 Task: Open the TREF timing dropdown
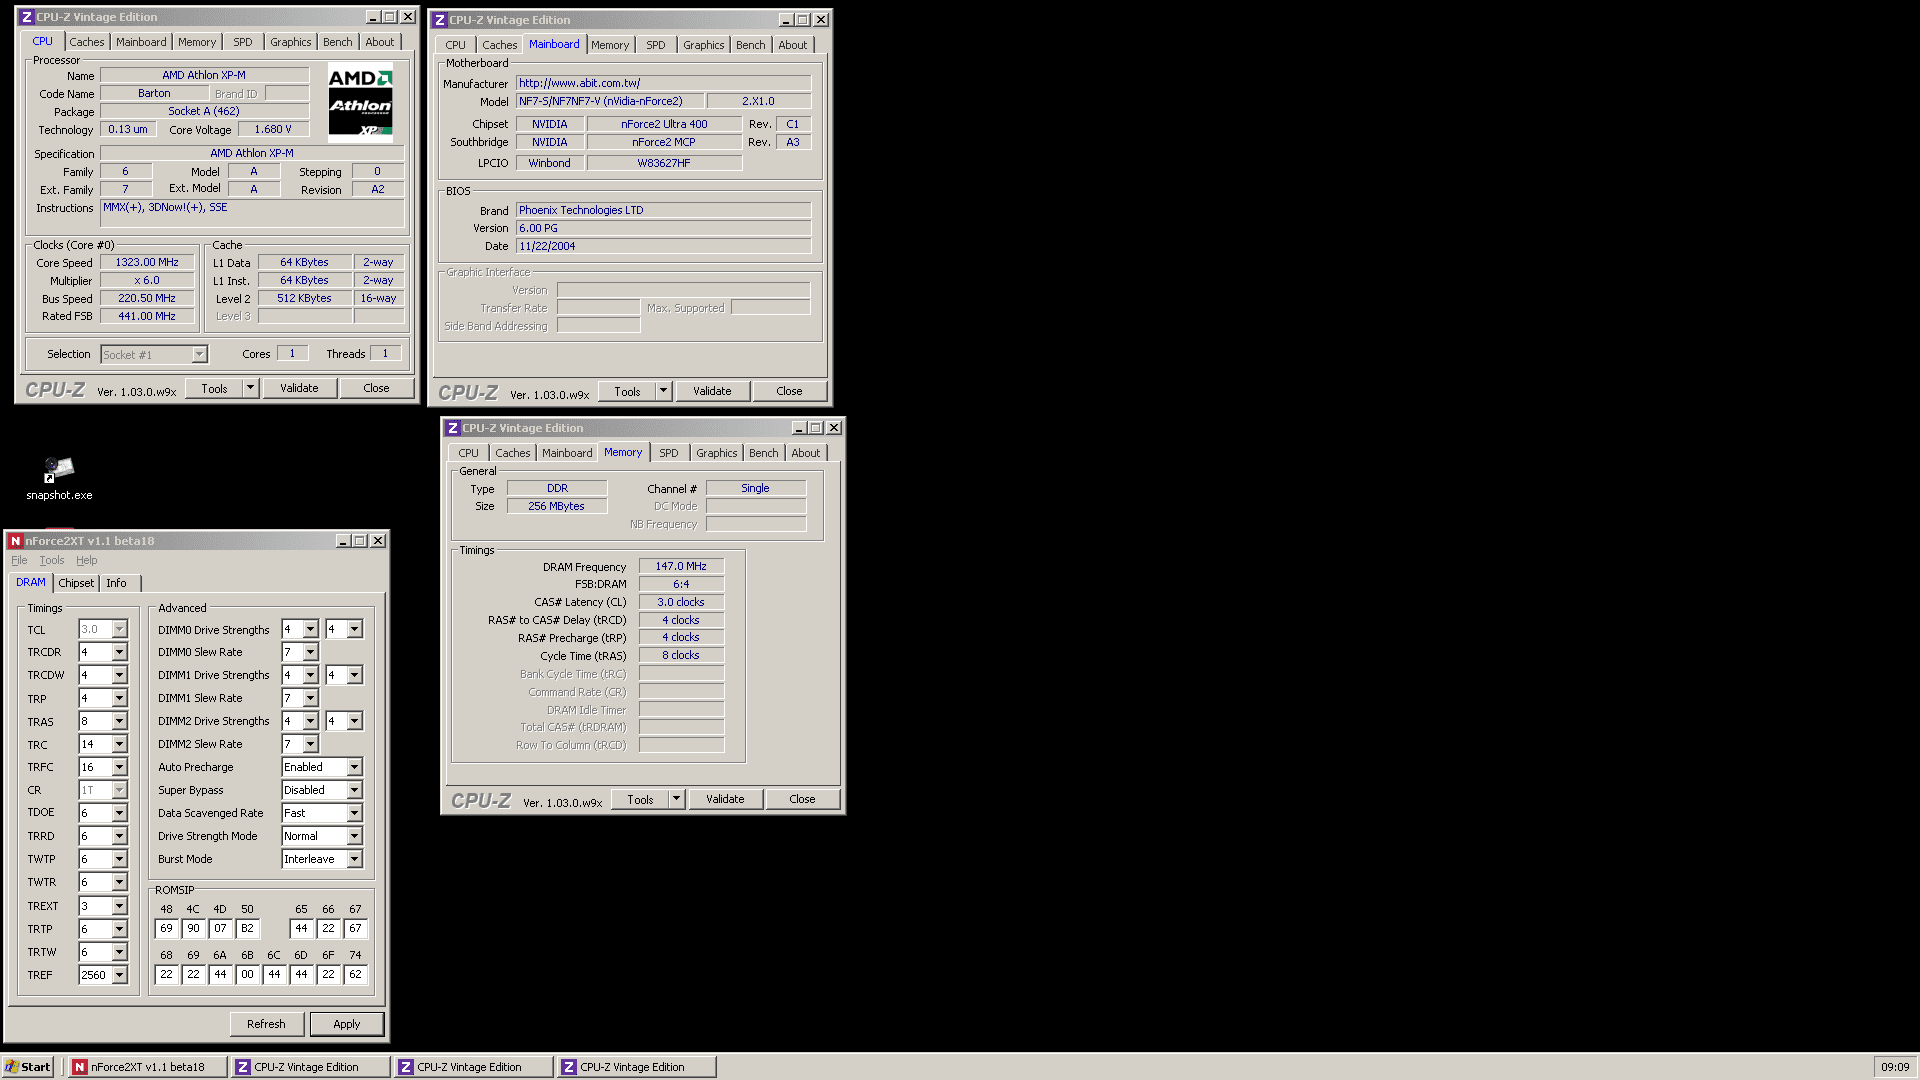[119, 975]
